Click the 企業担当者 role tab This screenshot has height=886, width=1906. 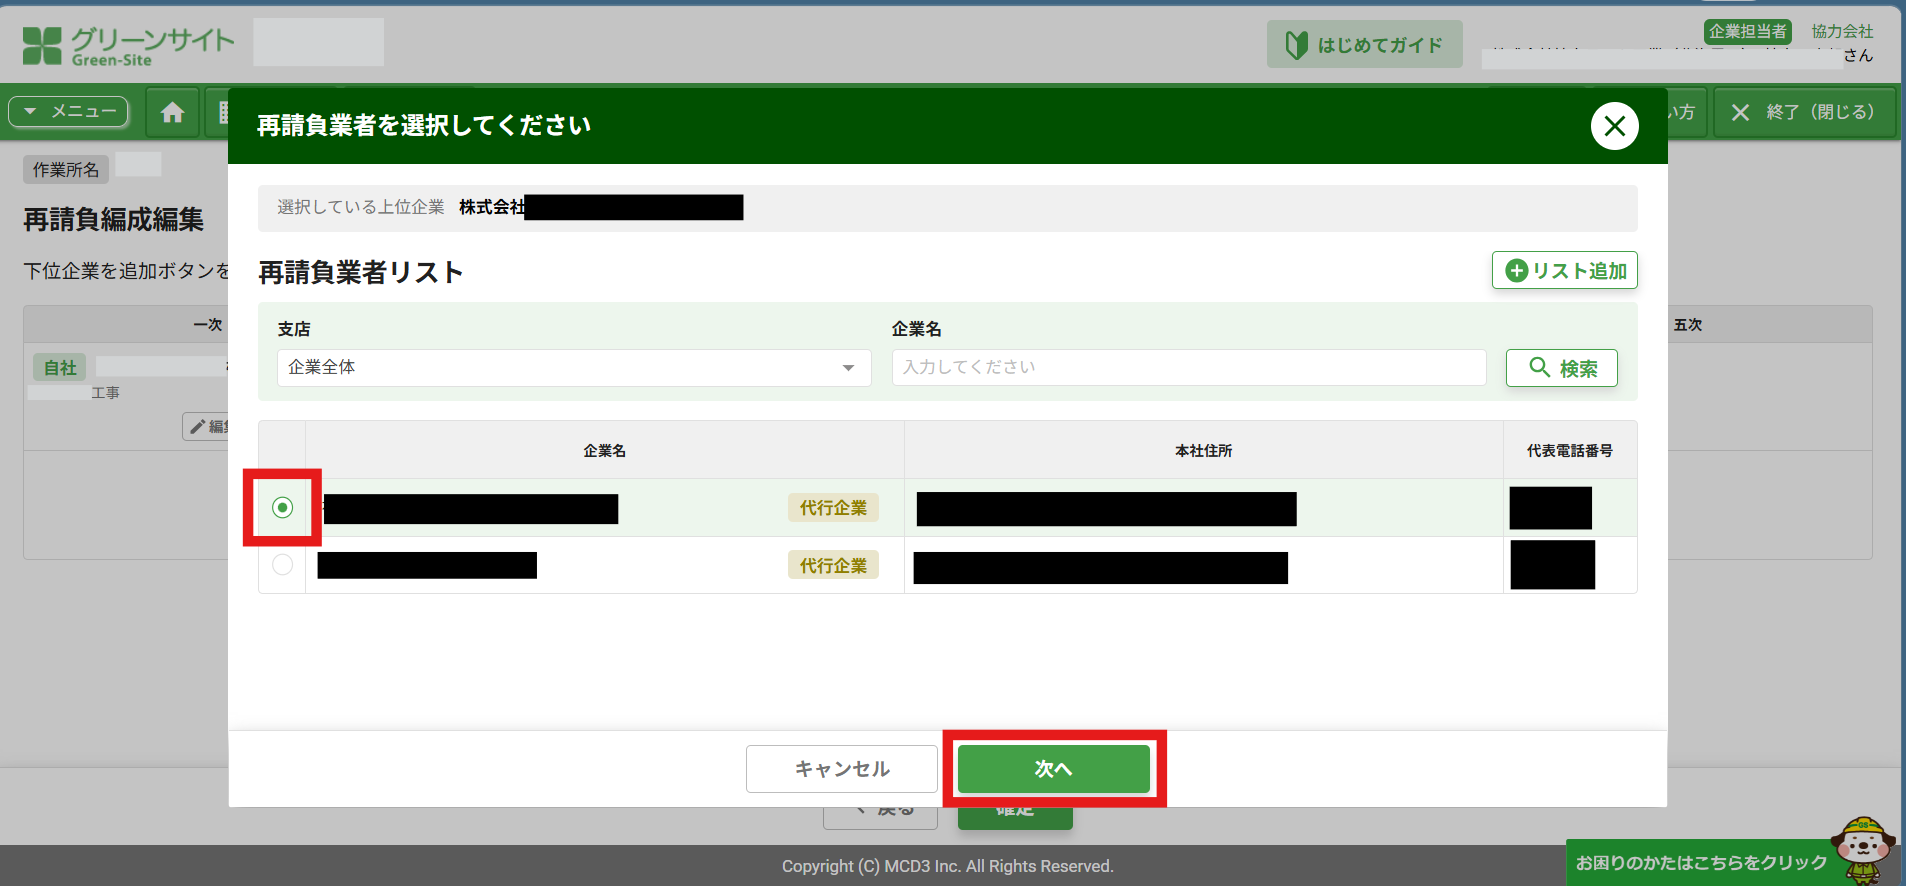point(1747,31)
